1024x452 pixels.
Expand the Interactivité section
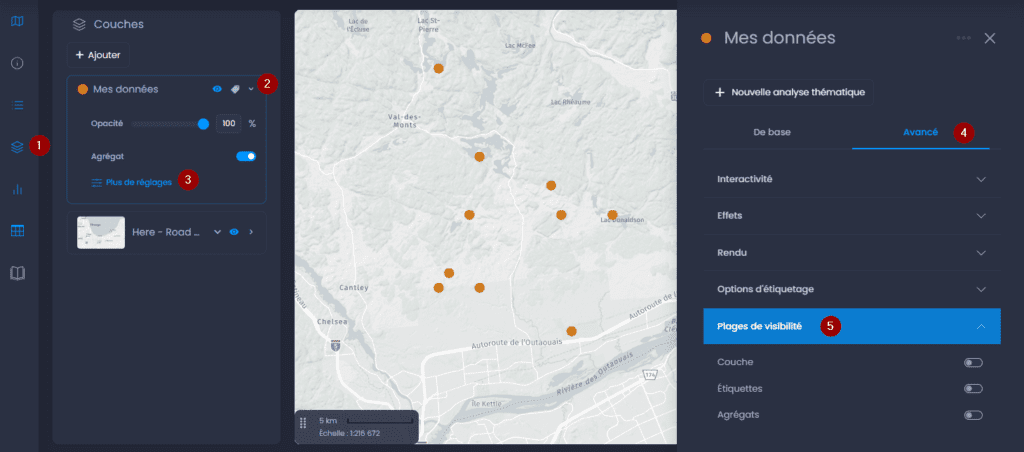pyautogui.click(x=852, y=179)
